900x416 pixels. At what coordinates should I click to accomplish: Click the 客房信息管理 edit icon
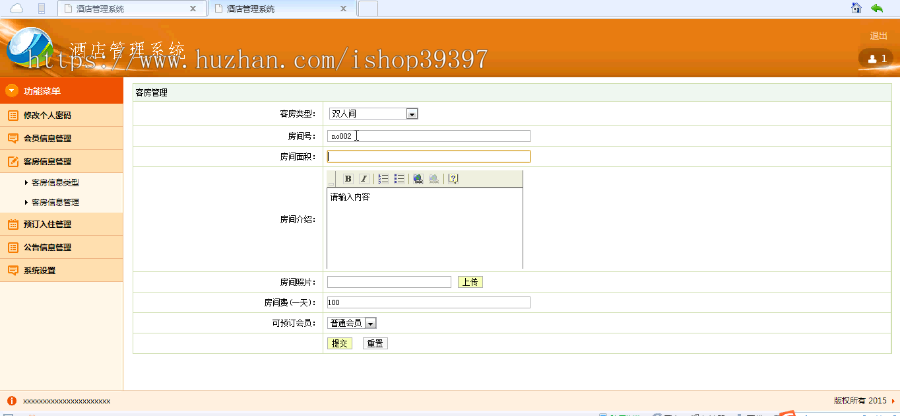[x=13, y=161]
